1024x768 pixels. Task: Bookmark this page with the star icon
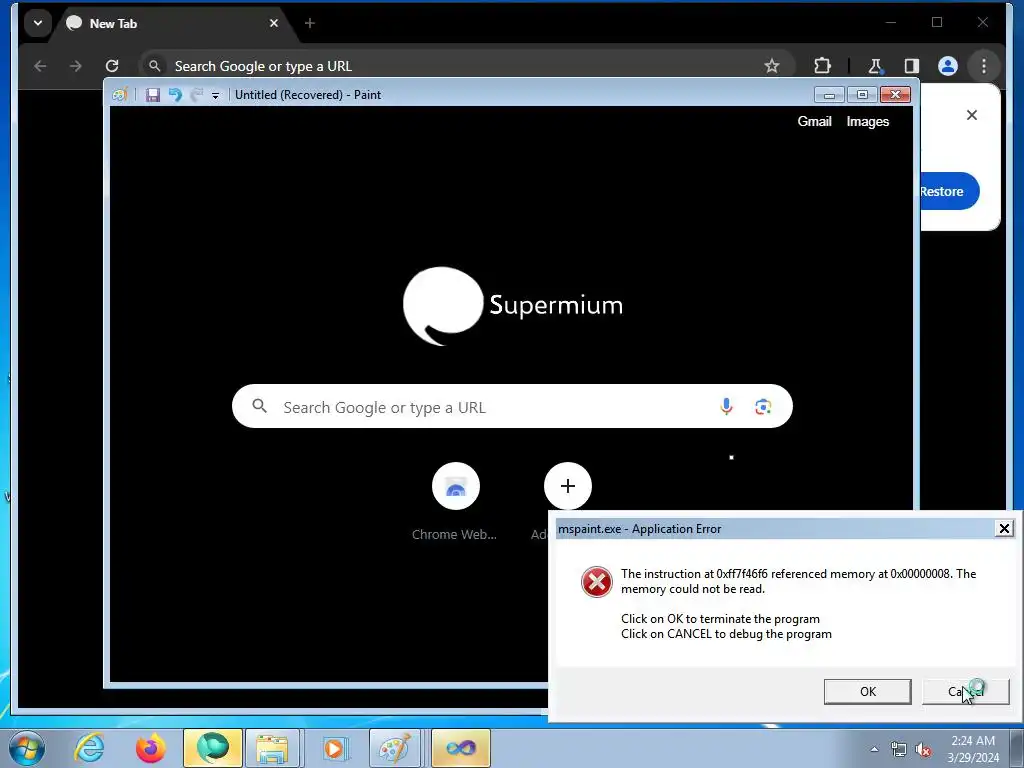pos(772,66)
